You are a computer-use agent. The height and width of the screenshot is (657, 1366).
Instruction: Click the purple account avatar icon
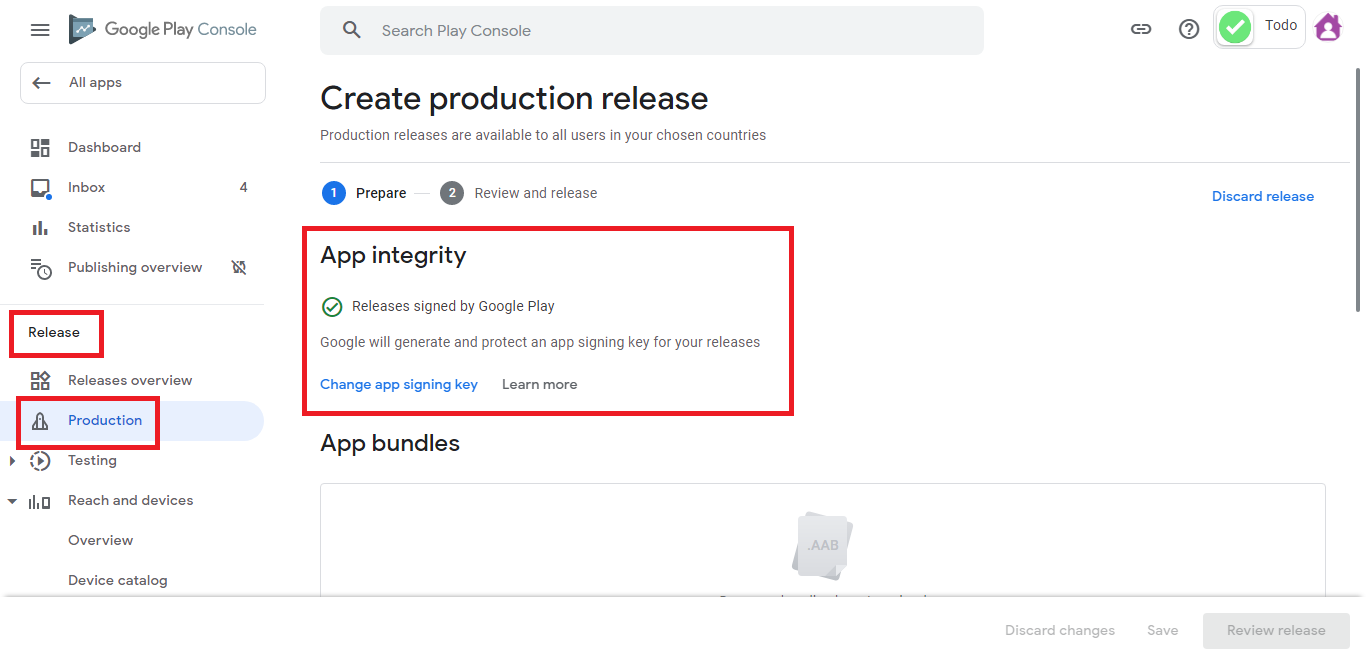(x=1328, y=28)
